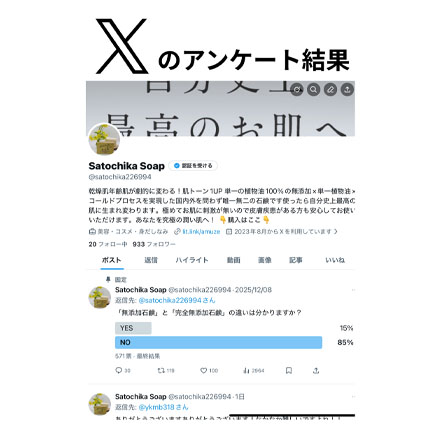View analytics bar-chart icon of pinned post

[x=254, y=370]
